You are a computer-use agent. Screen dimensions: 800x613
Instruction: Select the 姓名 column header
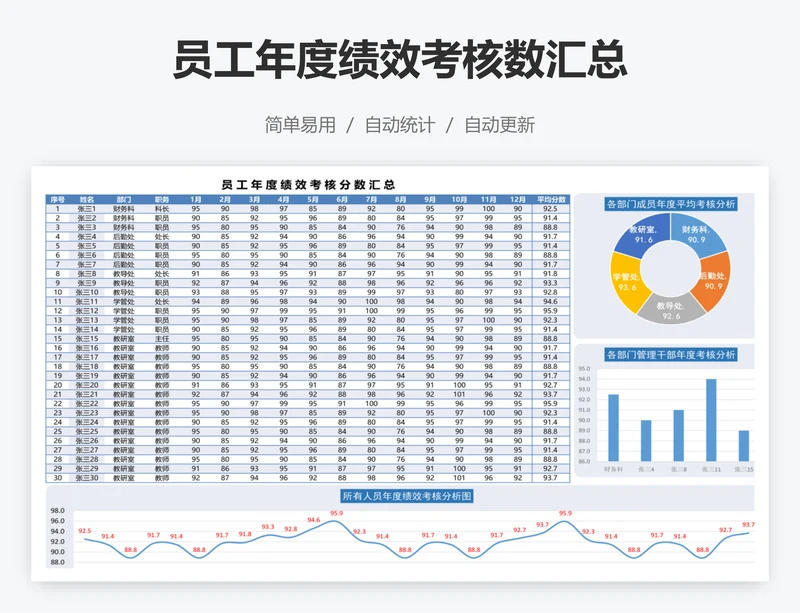pyautogui.click(x=87, y=199)
